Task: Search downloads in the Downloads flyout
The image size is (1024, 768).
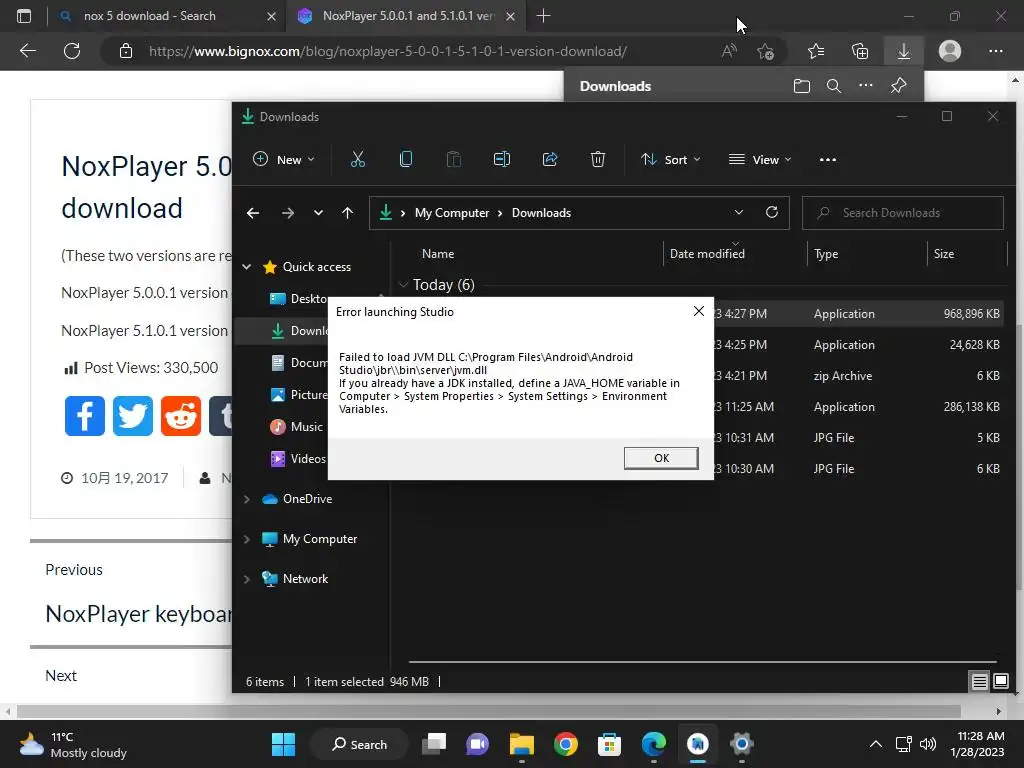Action: point(833,86)
